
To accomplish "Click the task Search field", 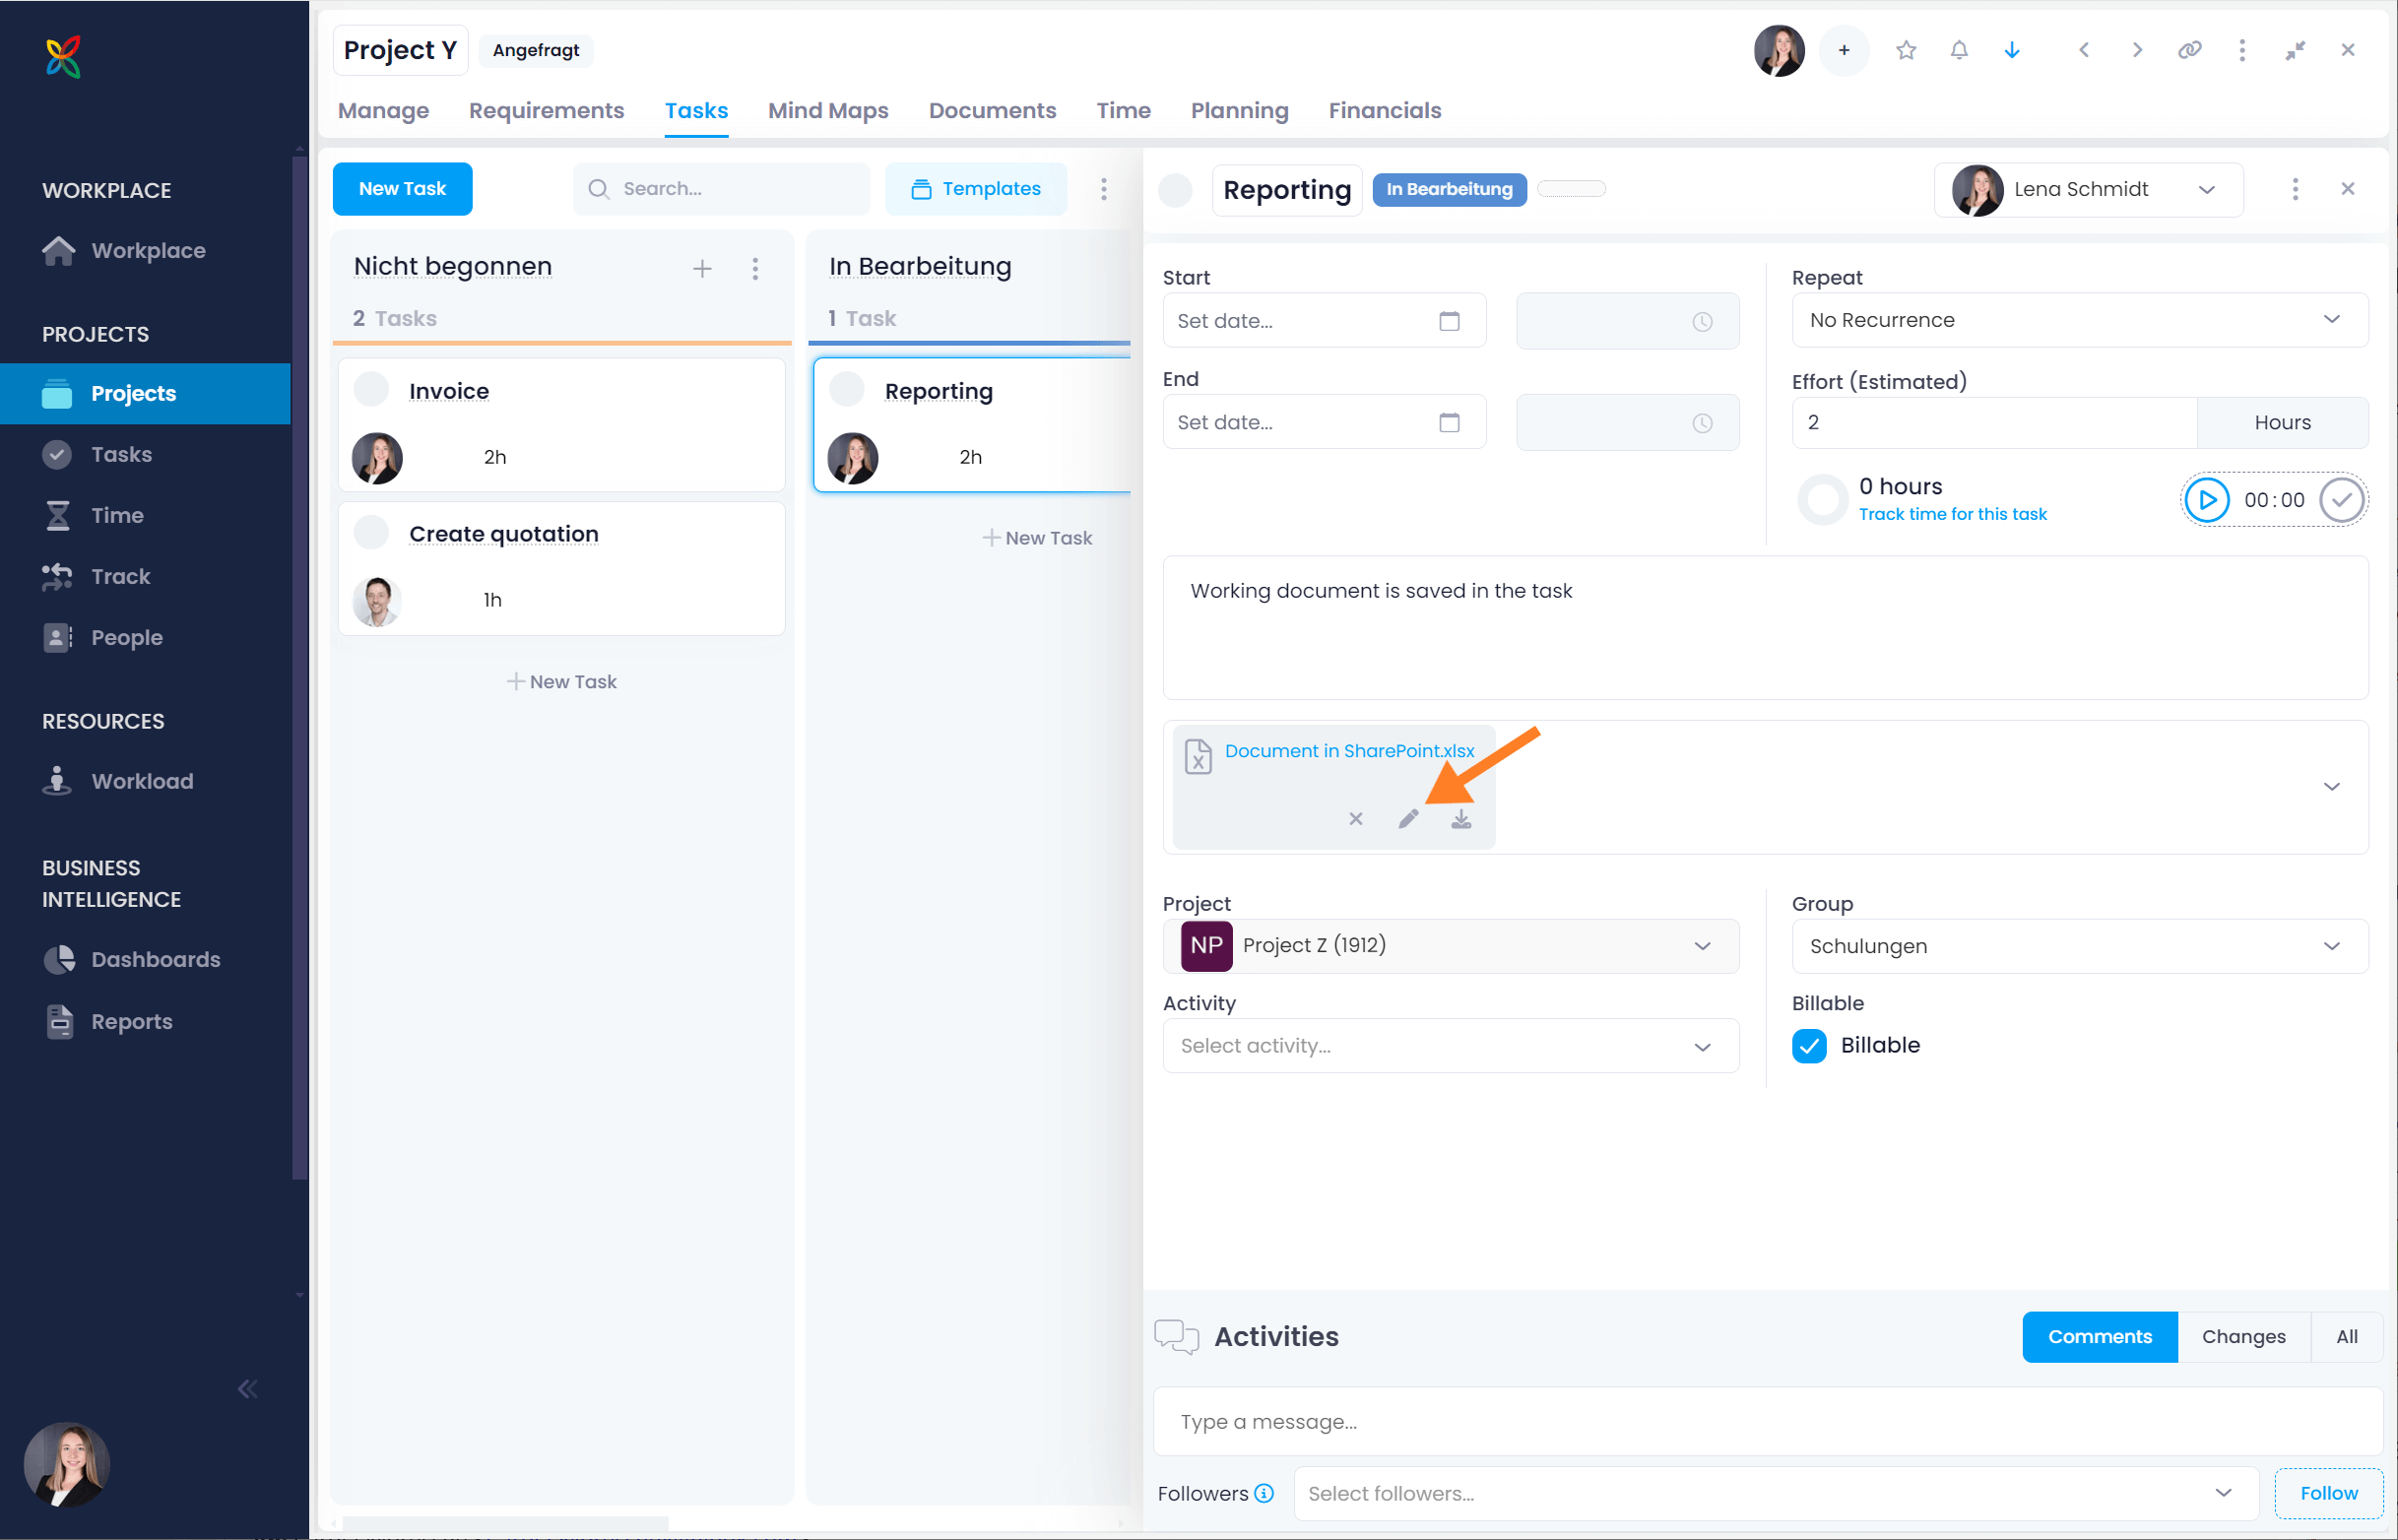I will click(x=721, y=189).
